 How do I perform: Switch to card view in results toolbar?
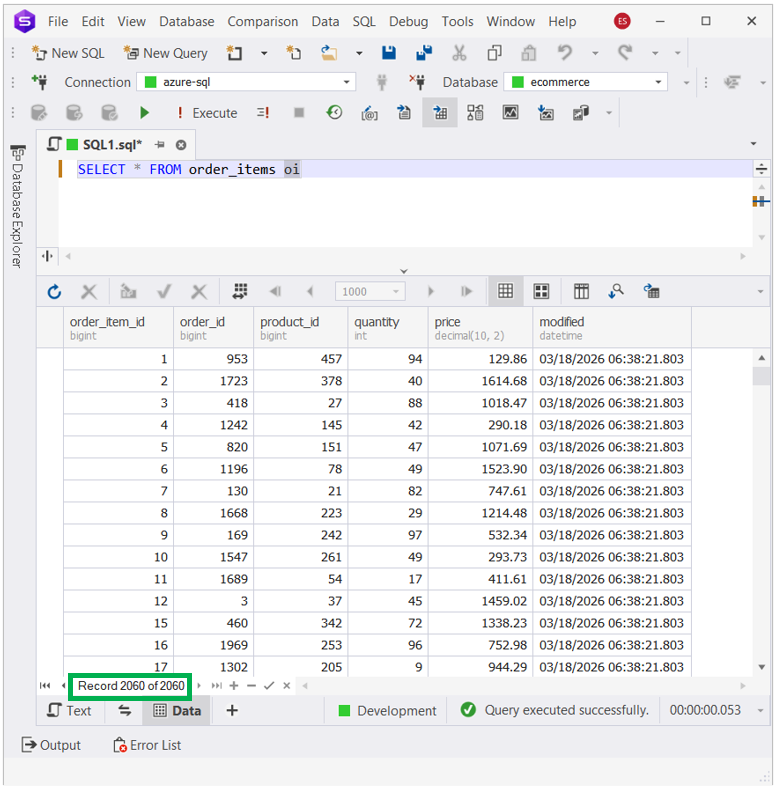[541, 292]
